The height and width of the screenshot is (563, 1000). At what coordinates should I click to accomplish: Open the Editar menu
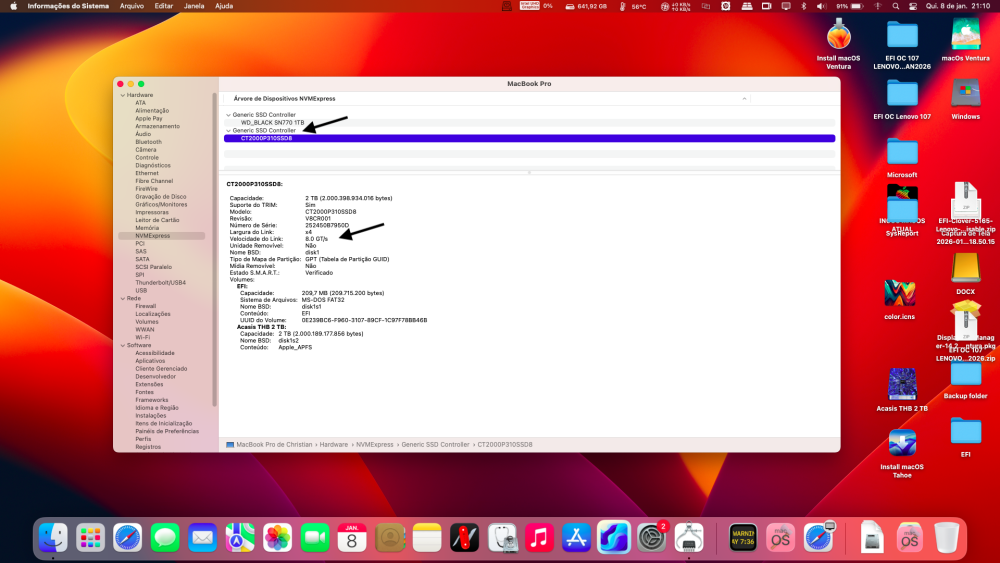pos(164,6)
